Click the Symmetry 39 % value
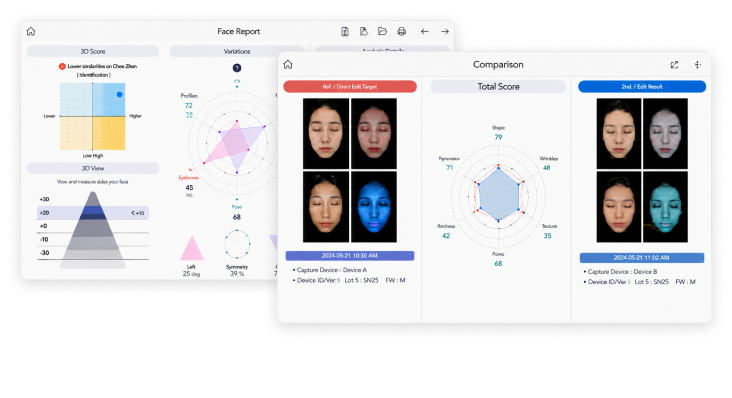The image size is (732, 398). (x=237, y=274)
